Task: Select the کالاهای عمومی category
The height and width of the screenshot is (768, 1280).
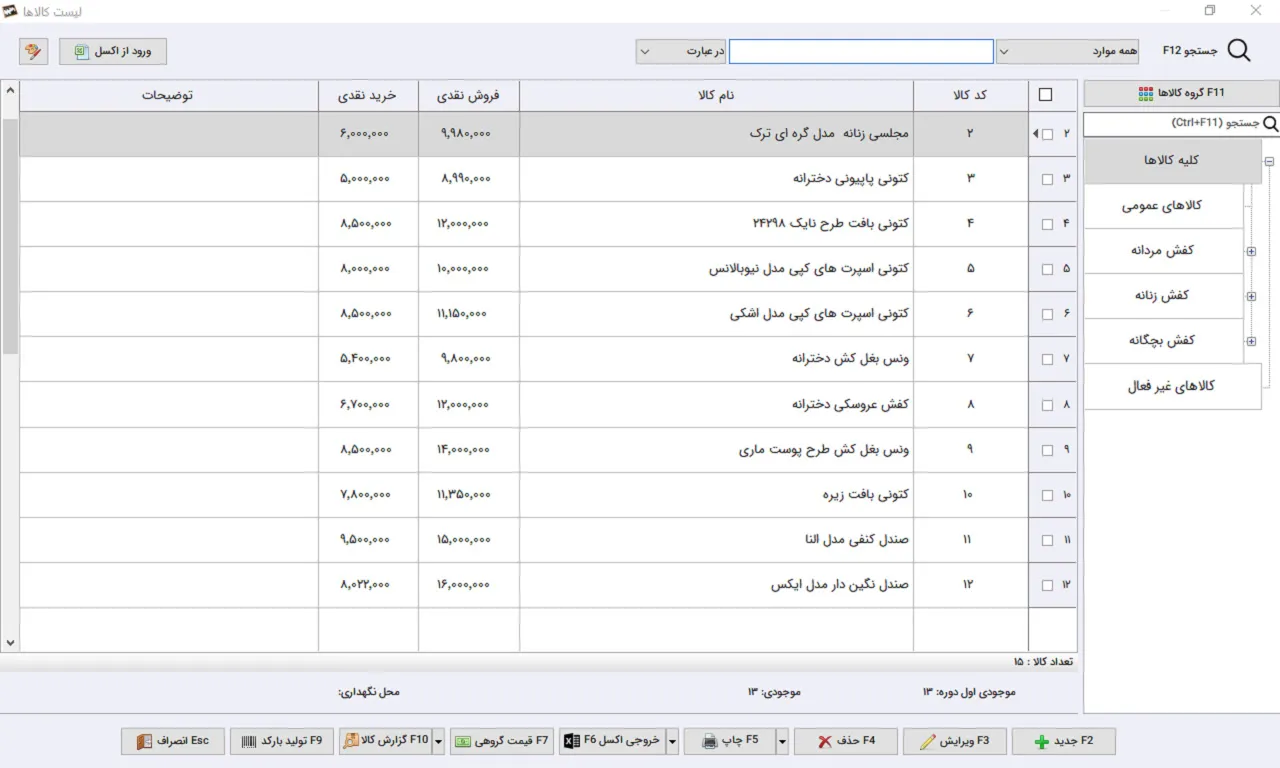Action: tap(1164, 206)
